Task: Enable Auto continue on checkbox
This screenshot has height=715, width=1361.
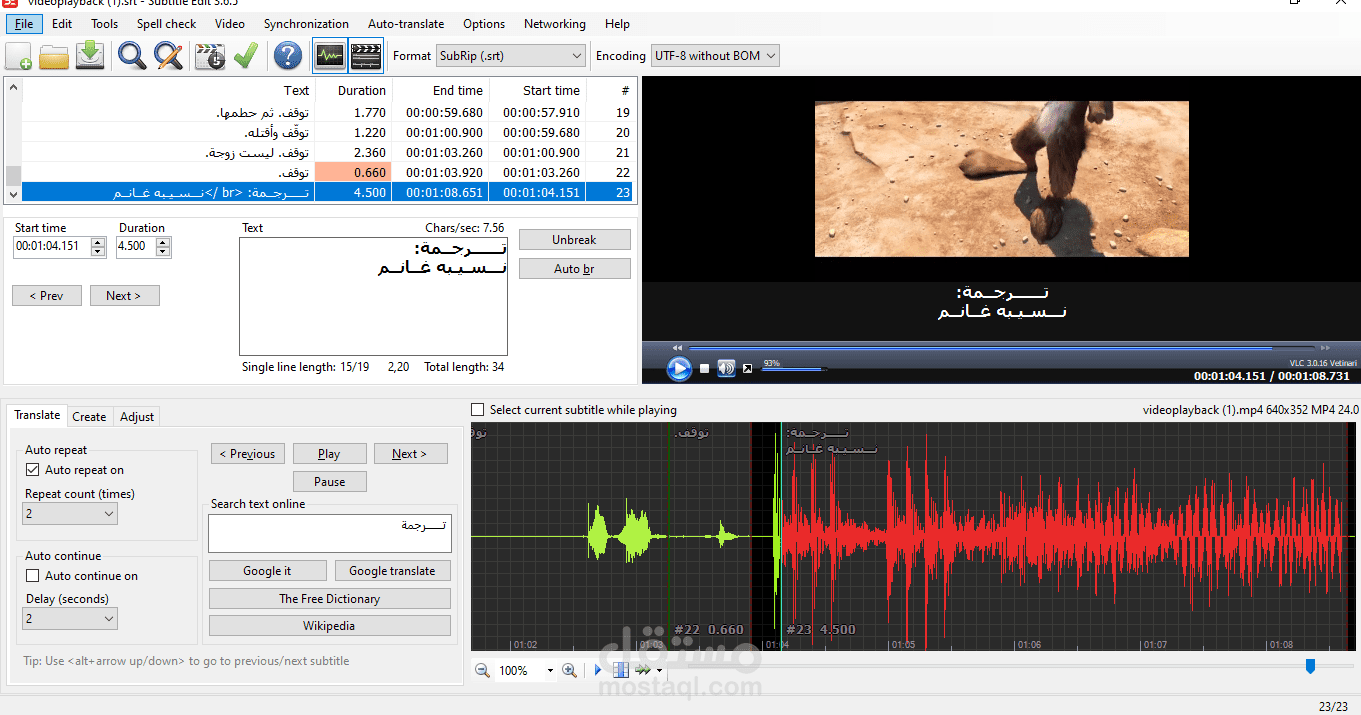Action: [x=32, y=576]
